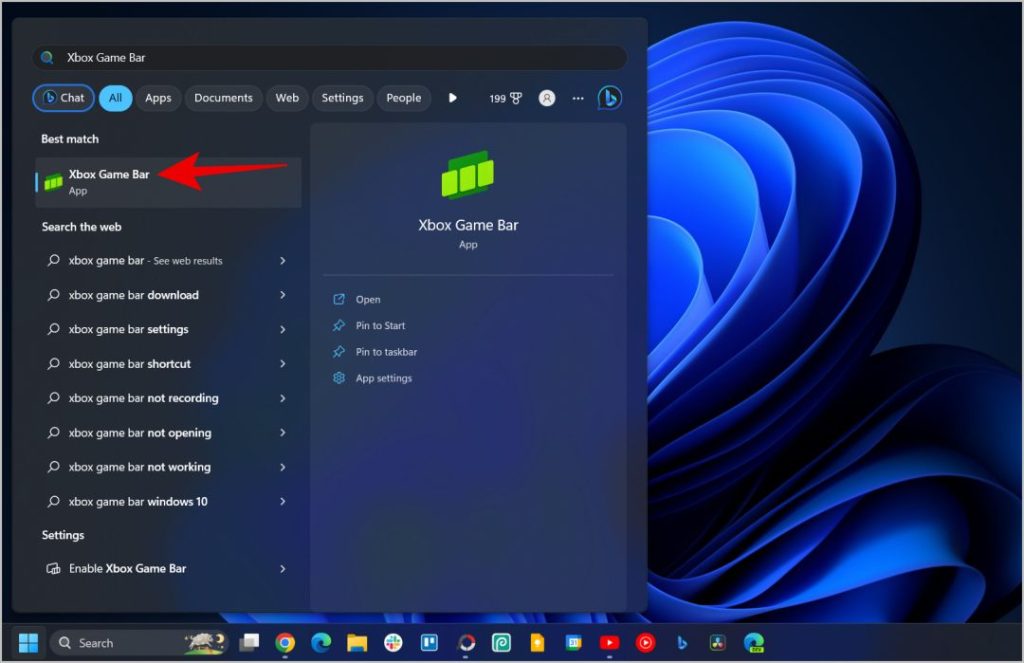Select 'xbox game bar not opening' suggestion

[168, 432]
